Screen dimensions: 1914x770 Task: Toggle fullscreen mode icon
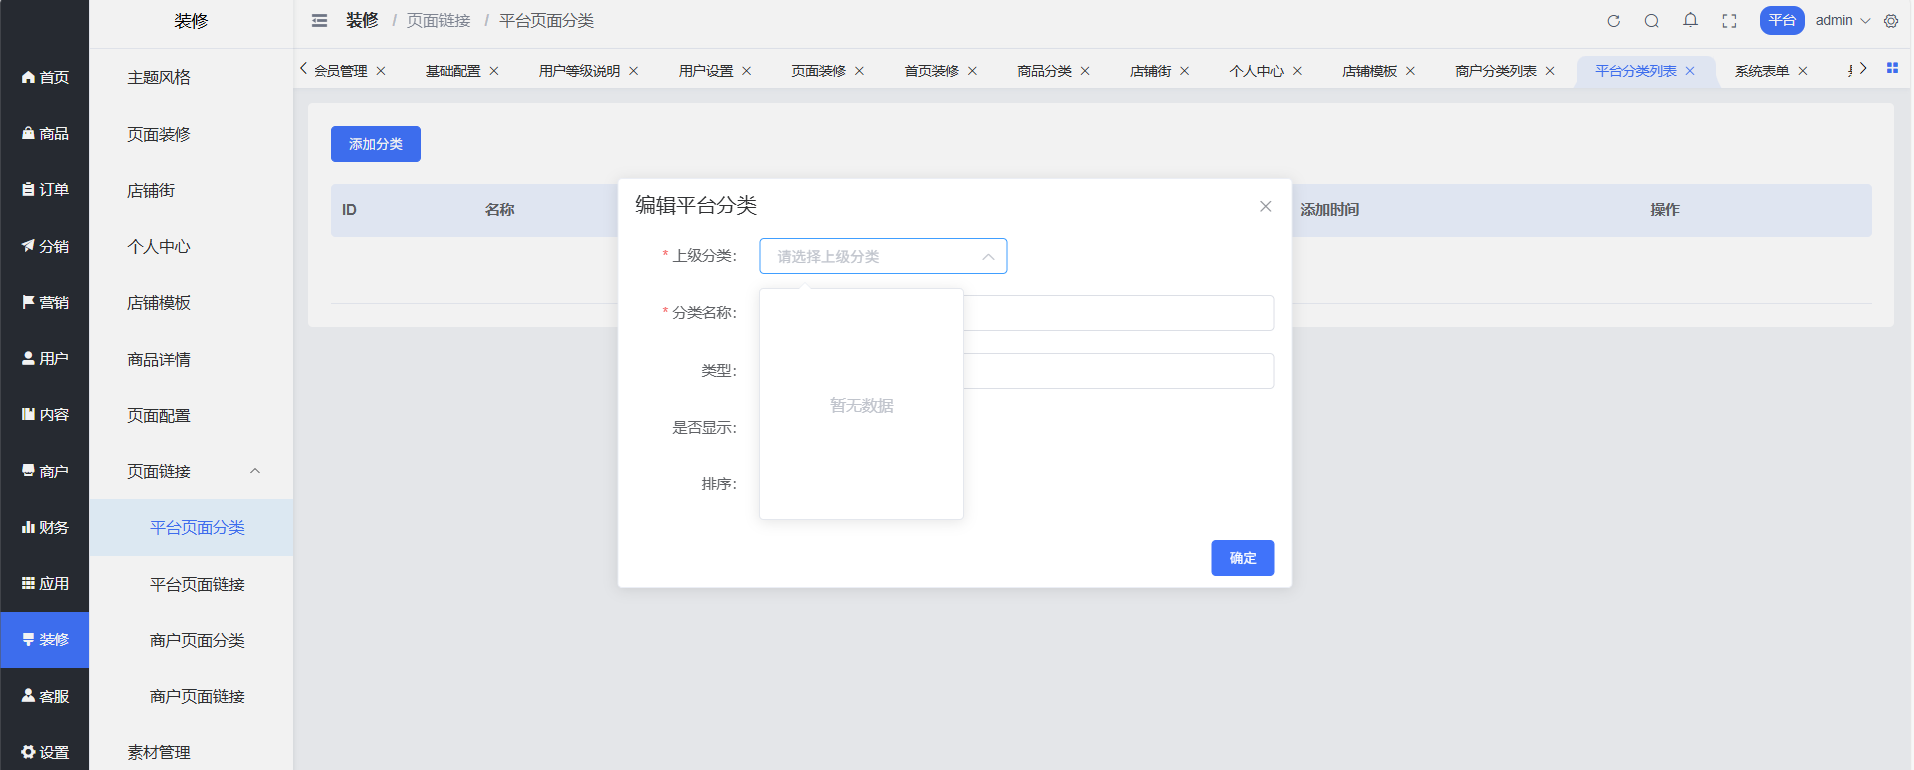click(1729, 21)
